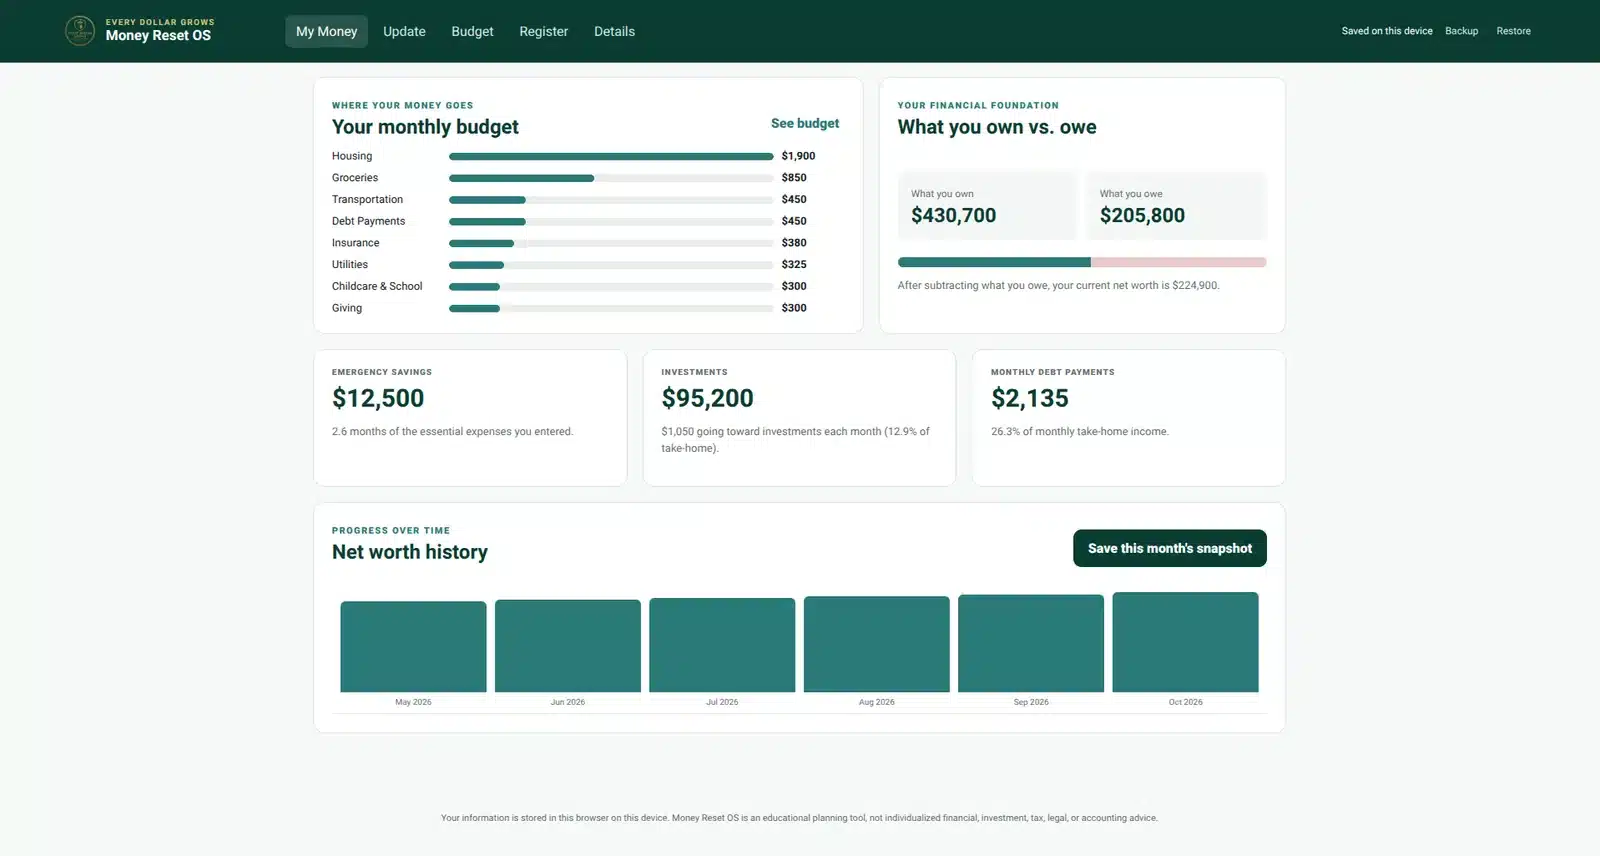Select the May 2026 net worth bar
The width and height of the screenshot is (1600, 856).
(413, 646)
